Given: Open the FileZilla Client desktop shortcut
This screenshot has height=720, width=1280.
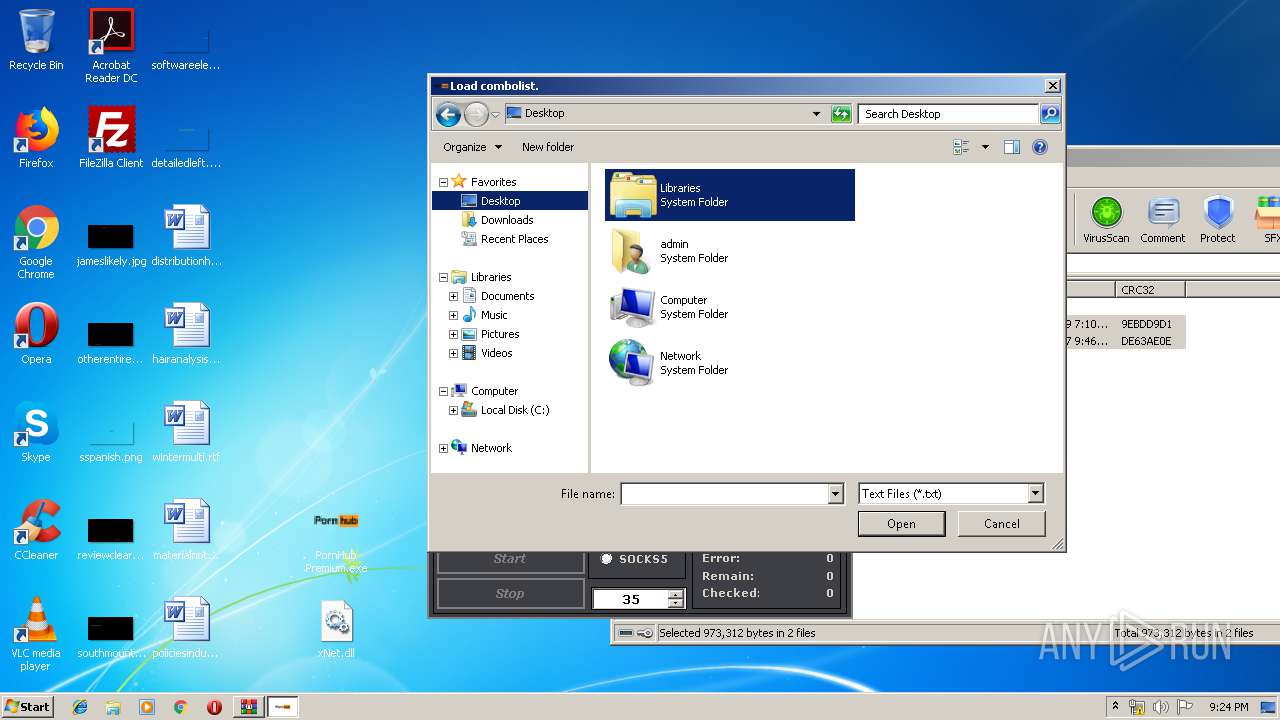Looking at the screenshot, I should click(111, 137).
